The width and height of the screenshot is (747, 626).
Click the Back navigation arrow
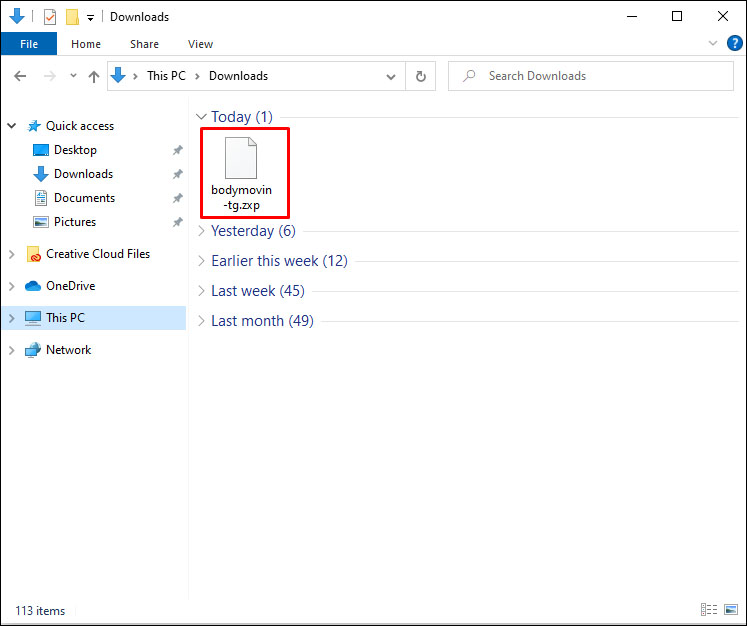tap(20, 76)
